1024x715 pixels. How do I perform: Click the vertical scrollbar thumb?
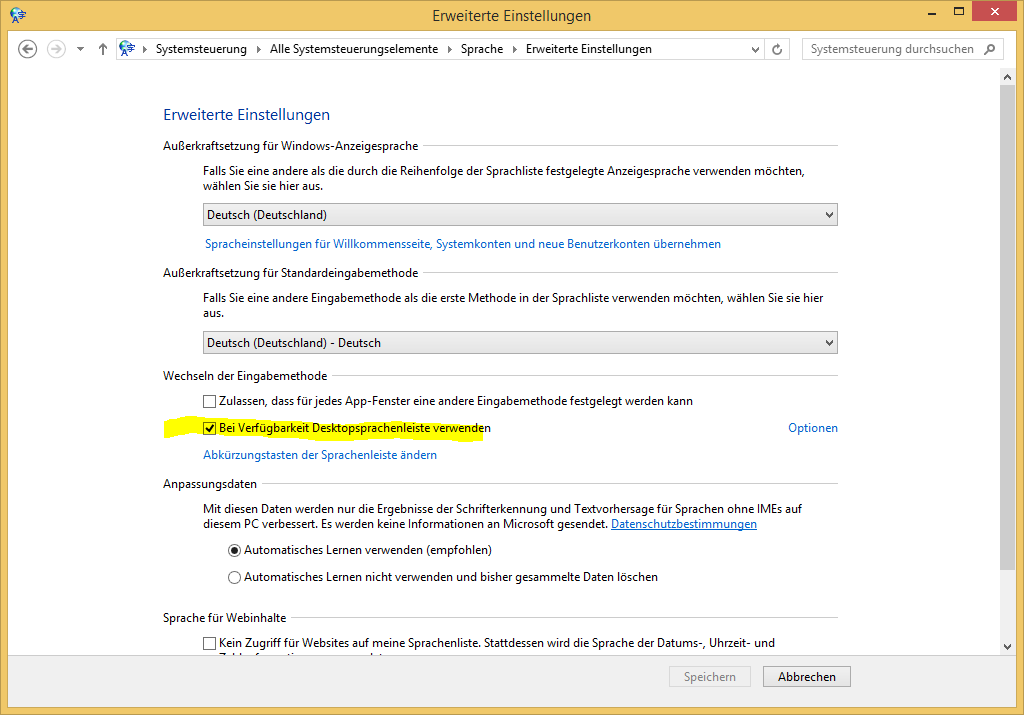click(x=1007, y=326)
